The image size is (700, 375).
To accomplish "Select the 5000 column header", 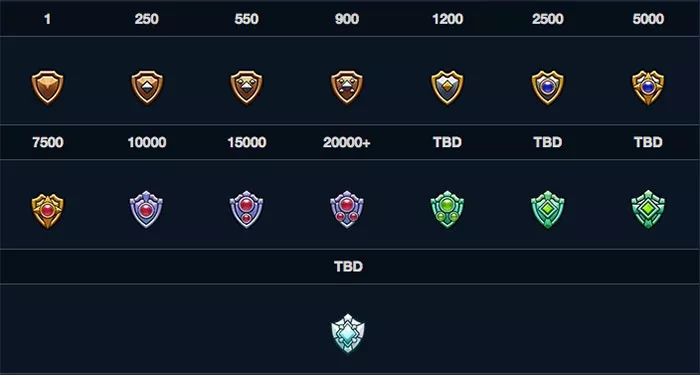I will click(x=648, y=19).
